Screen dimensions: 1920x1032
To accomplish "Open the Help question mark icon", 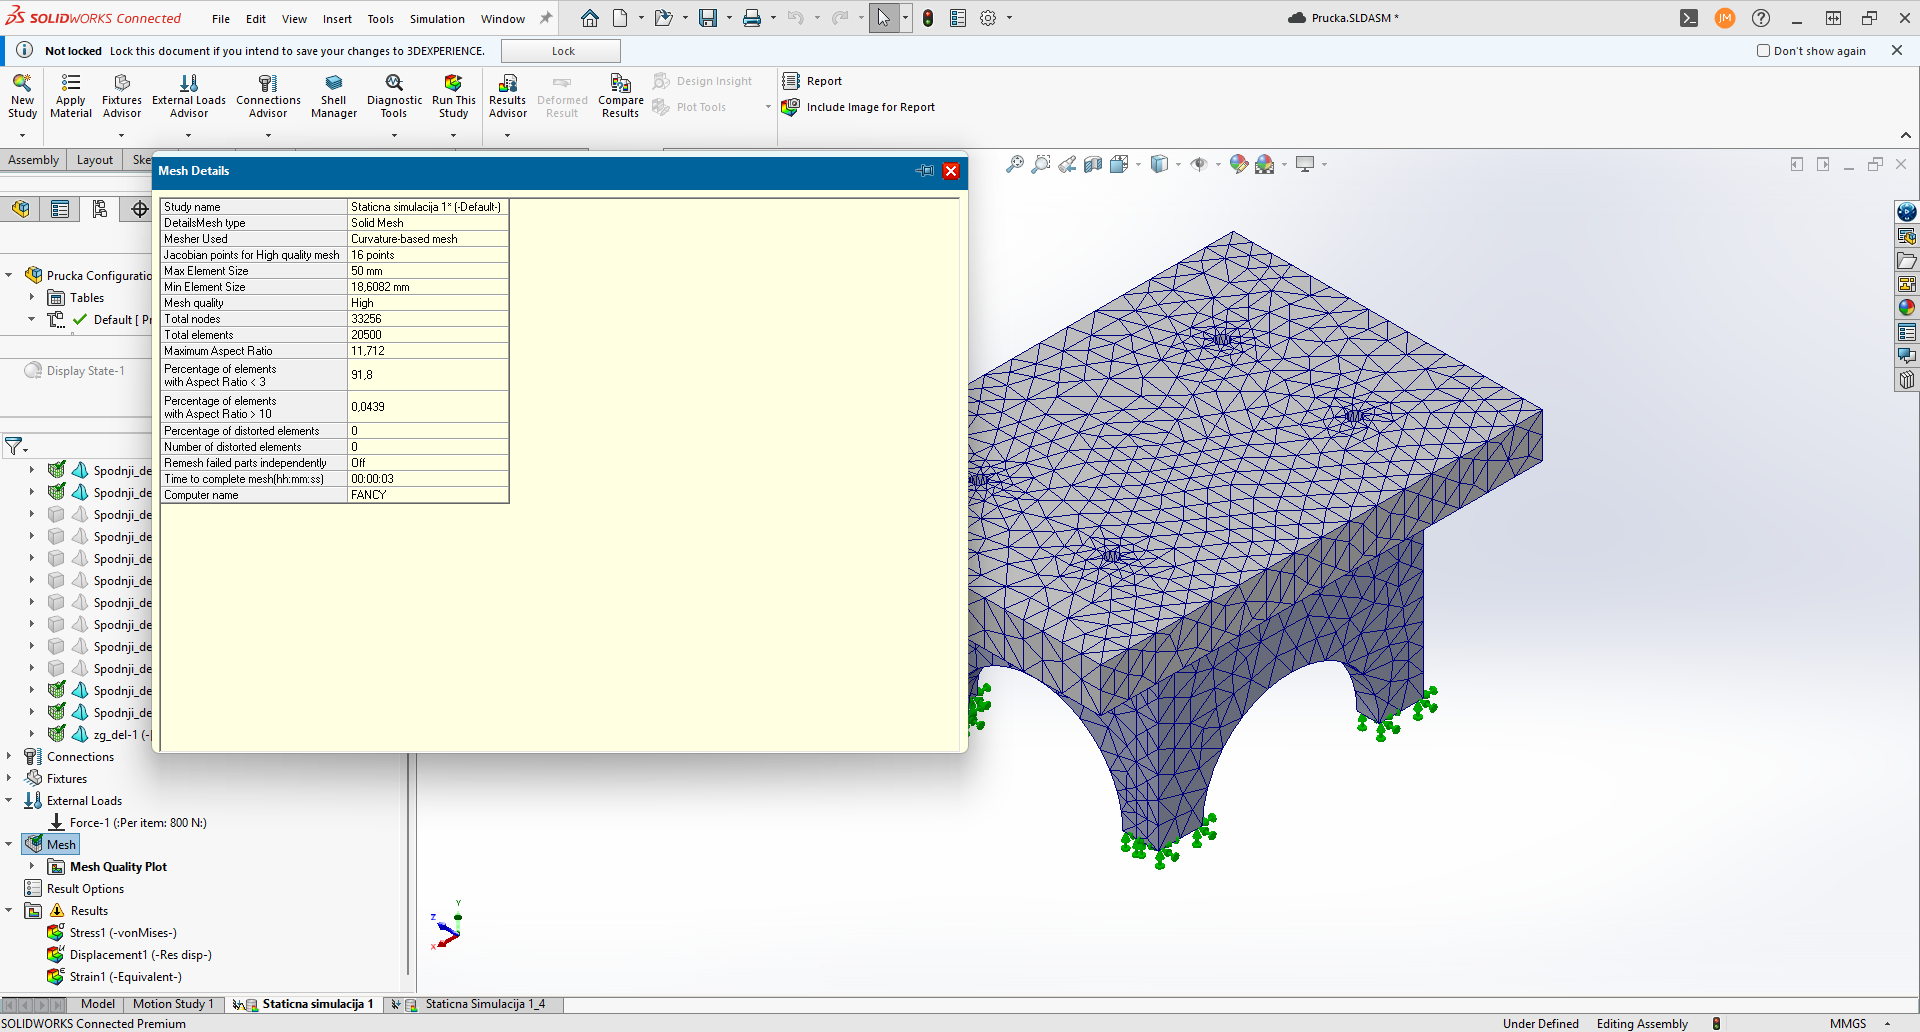I will click(x=1761, y=18).
